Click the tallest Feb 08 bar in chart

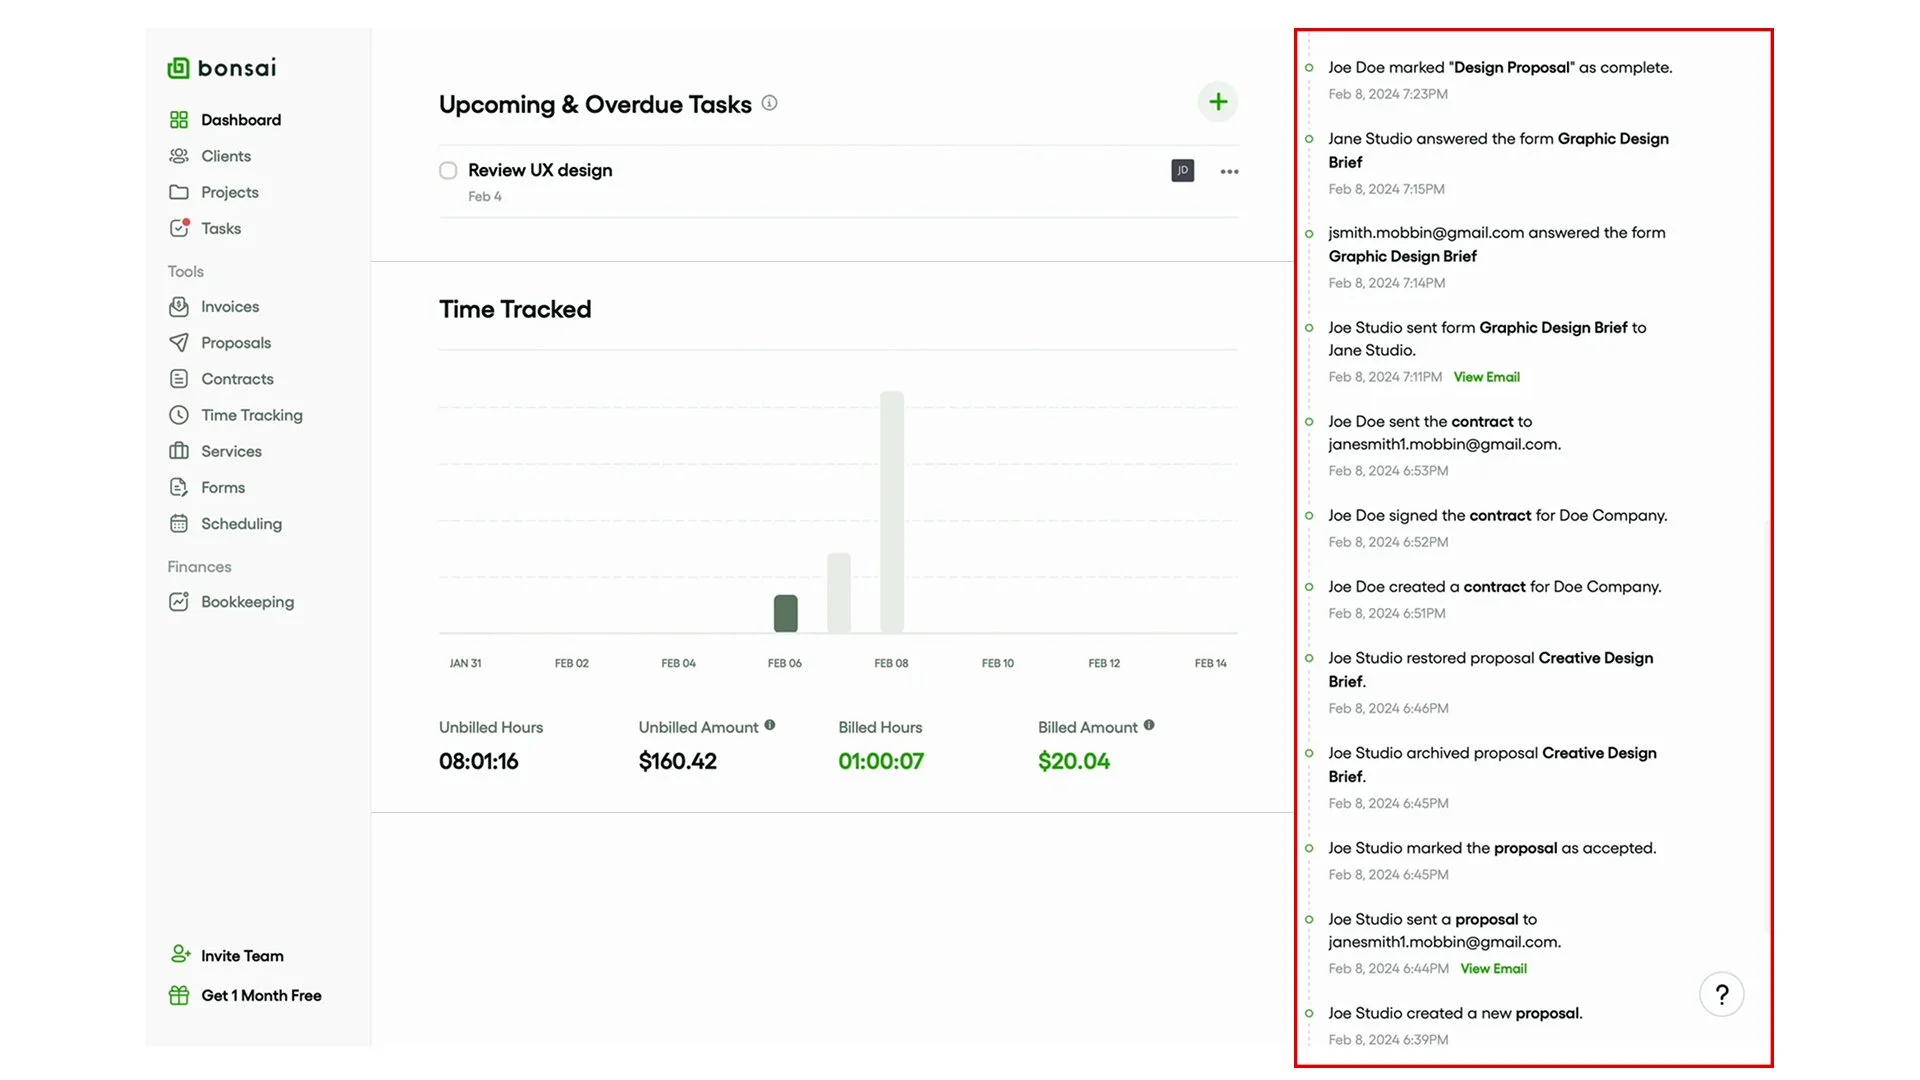point(892,510)
